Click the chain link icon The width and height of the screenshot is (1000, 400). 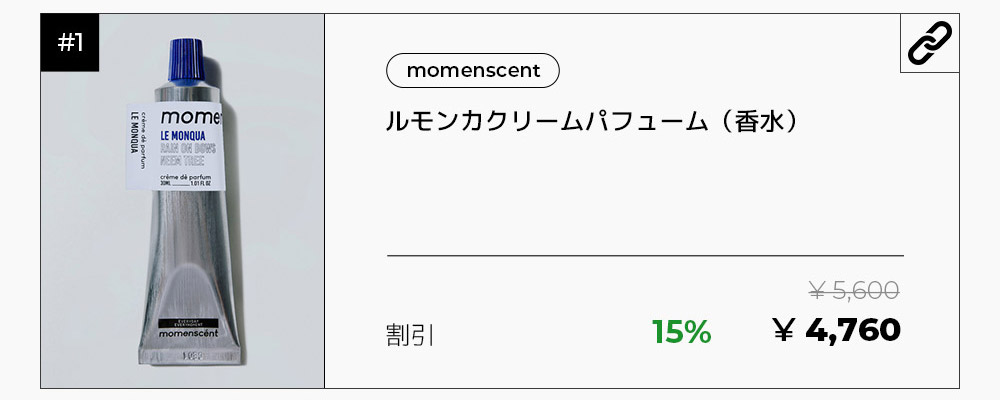929,43
